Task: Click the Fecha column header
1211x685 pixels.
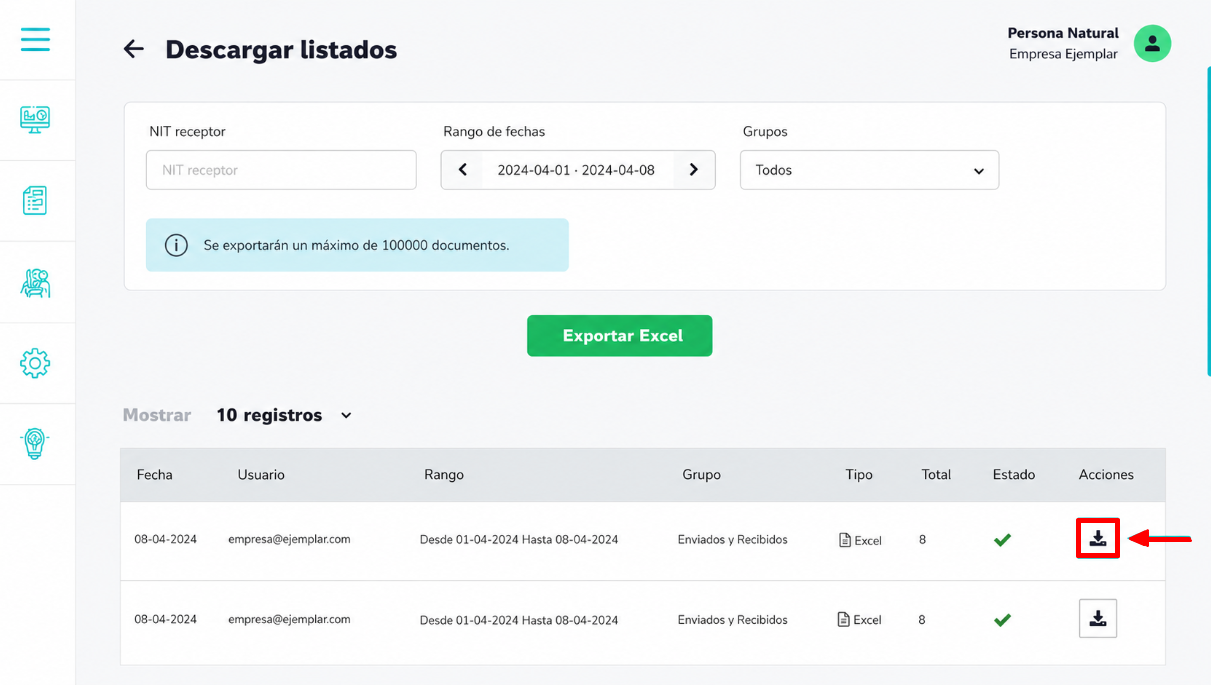Action: (155, 475)
